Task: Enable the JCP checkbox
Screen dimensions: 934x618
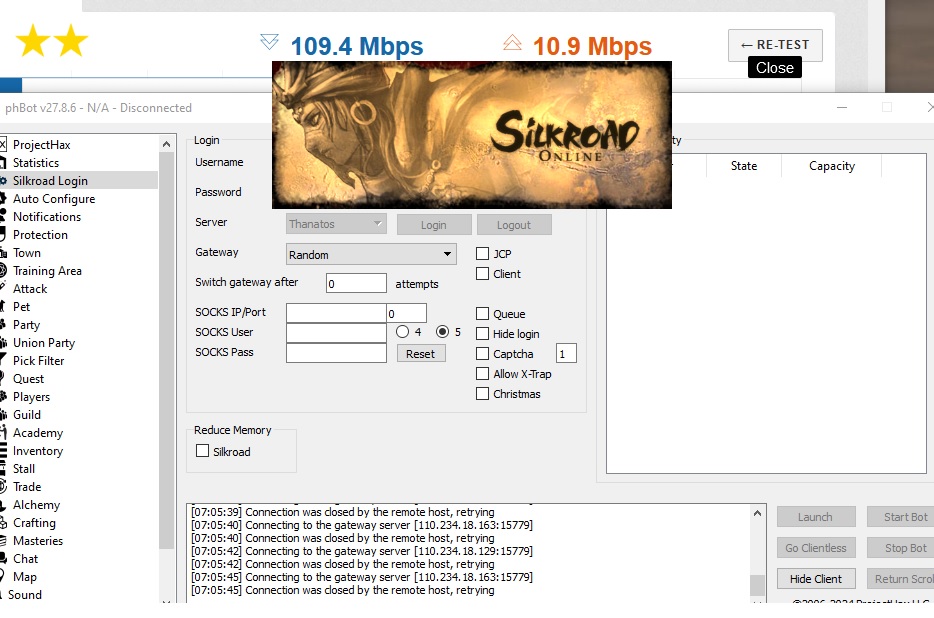Action: (x=483, y=254)
